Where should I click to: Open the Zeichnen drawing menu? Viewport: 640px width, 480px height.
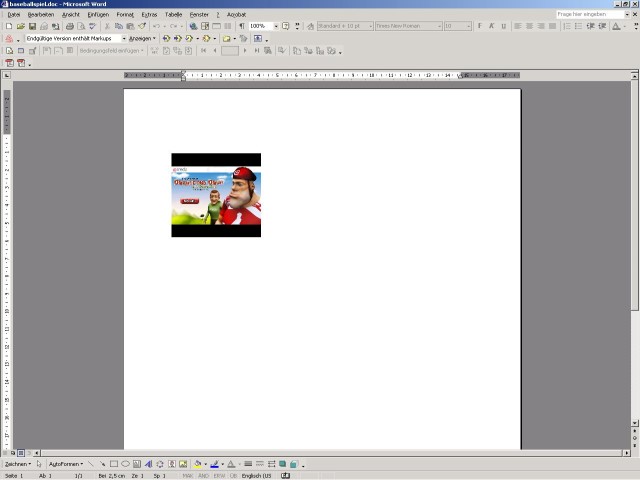click(18, 464)
